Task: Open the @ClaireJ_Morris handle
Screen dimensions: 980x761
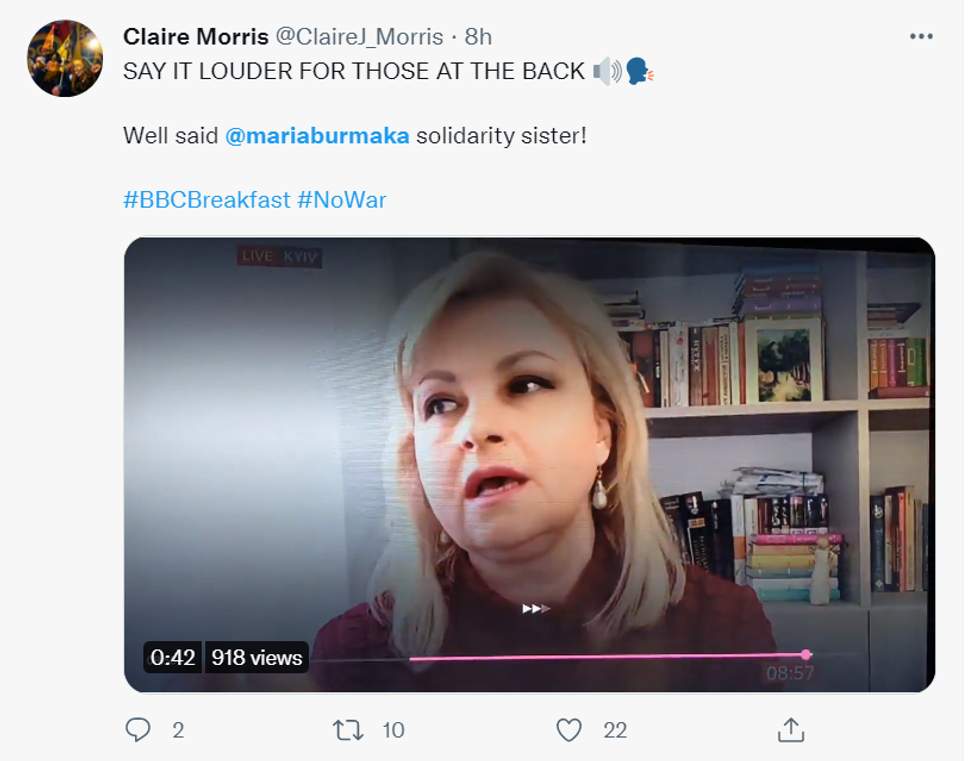Action: [x=359, y=37]
